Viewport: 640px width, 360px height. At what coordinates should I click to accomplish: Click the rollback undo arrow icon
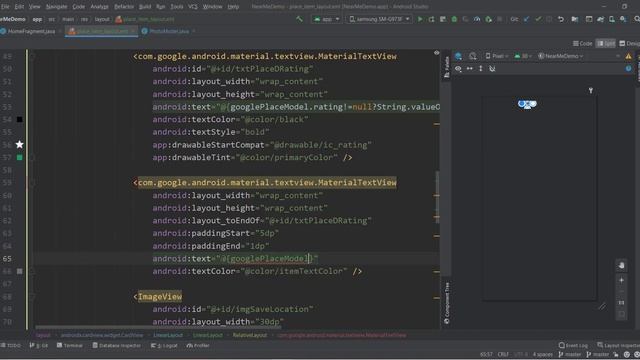point(561,19)
